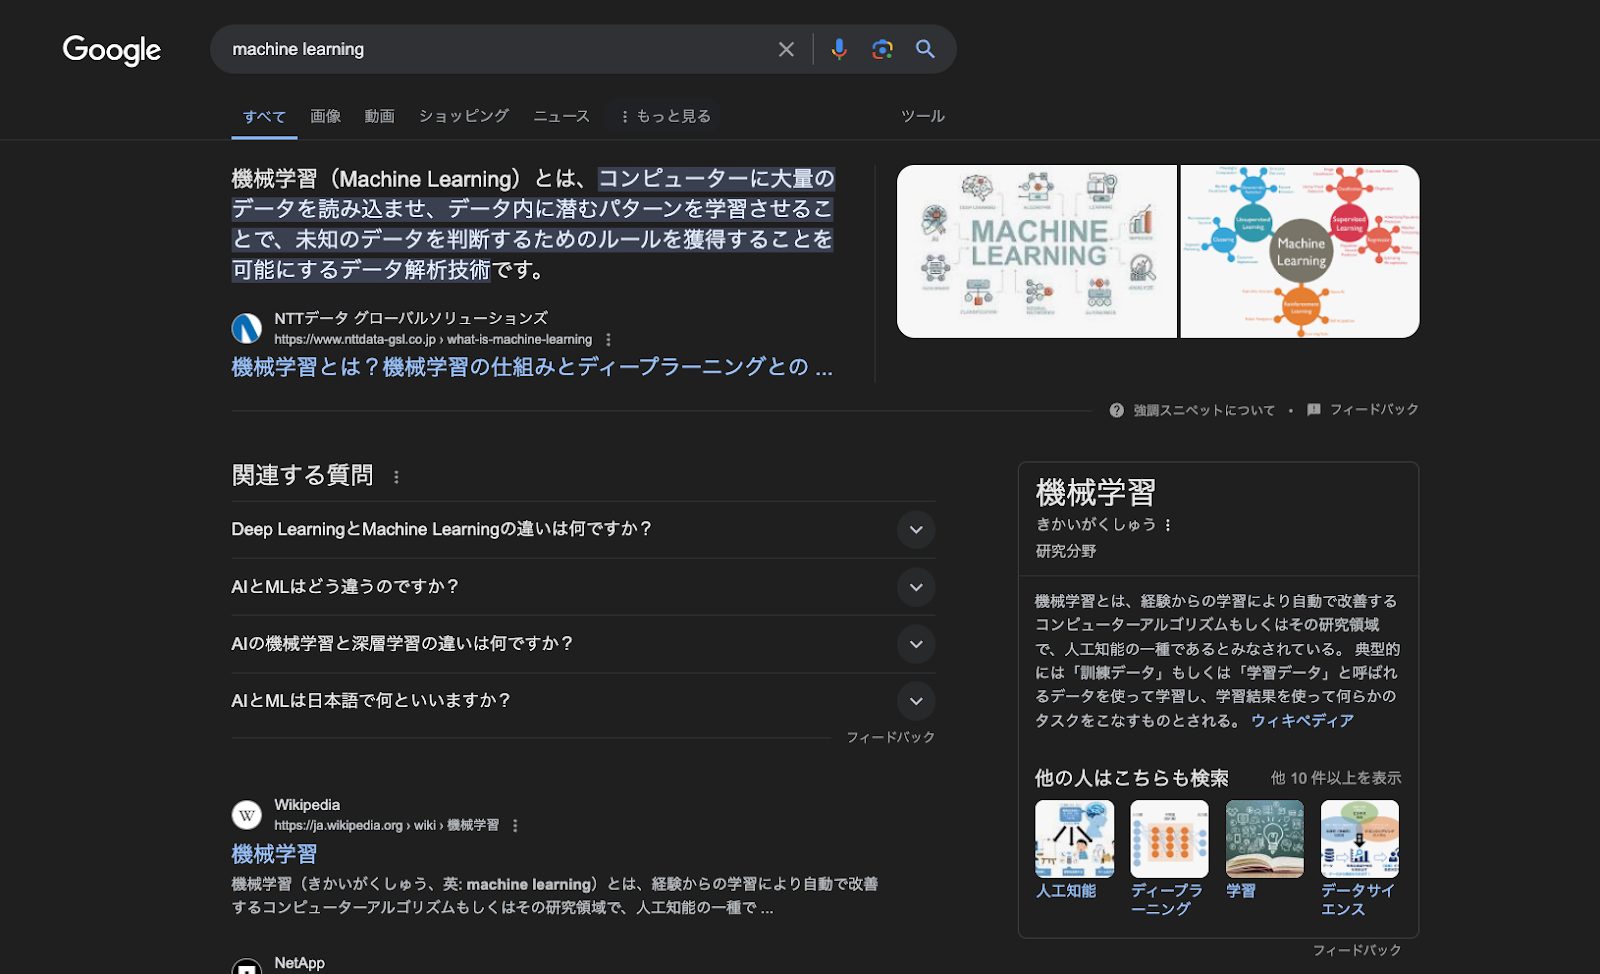Switch to the 画像 tab
Image resolution: width=1600 pixels, height=974 pixels.
326,116
